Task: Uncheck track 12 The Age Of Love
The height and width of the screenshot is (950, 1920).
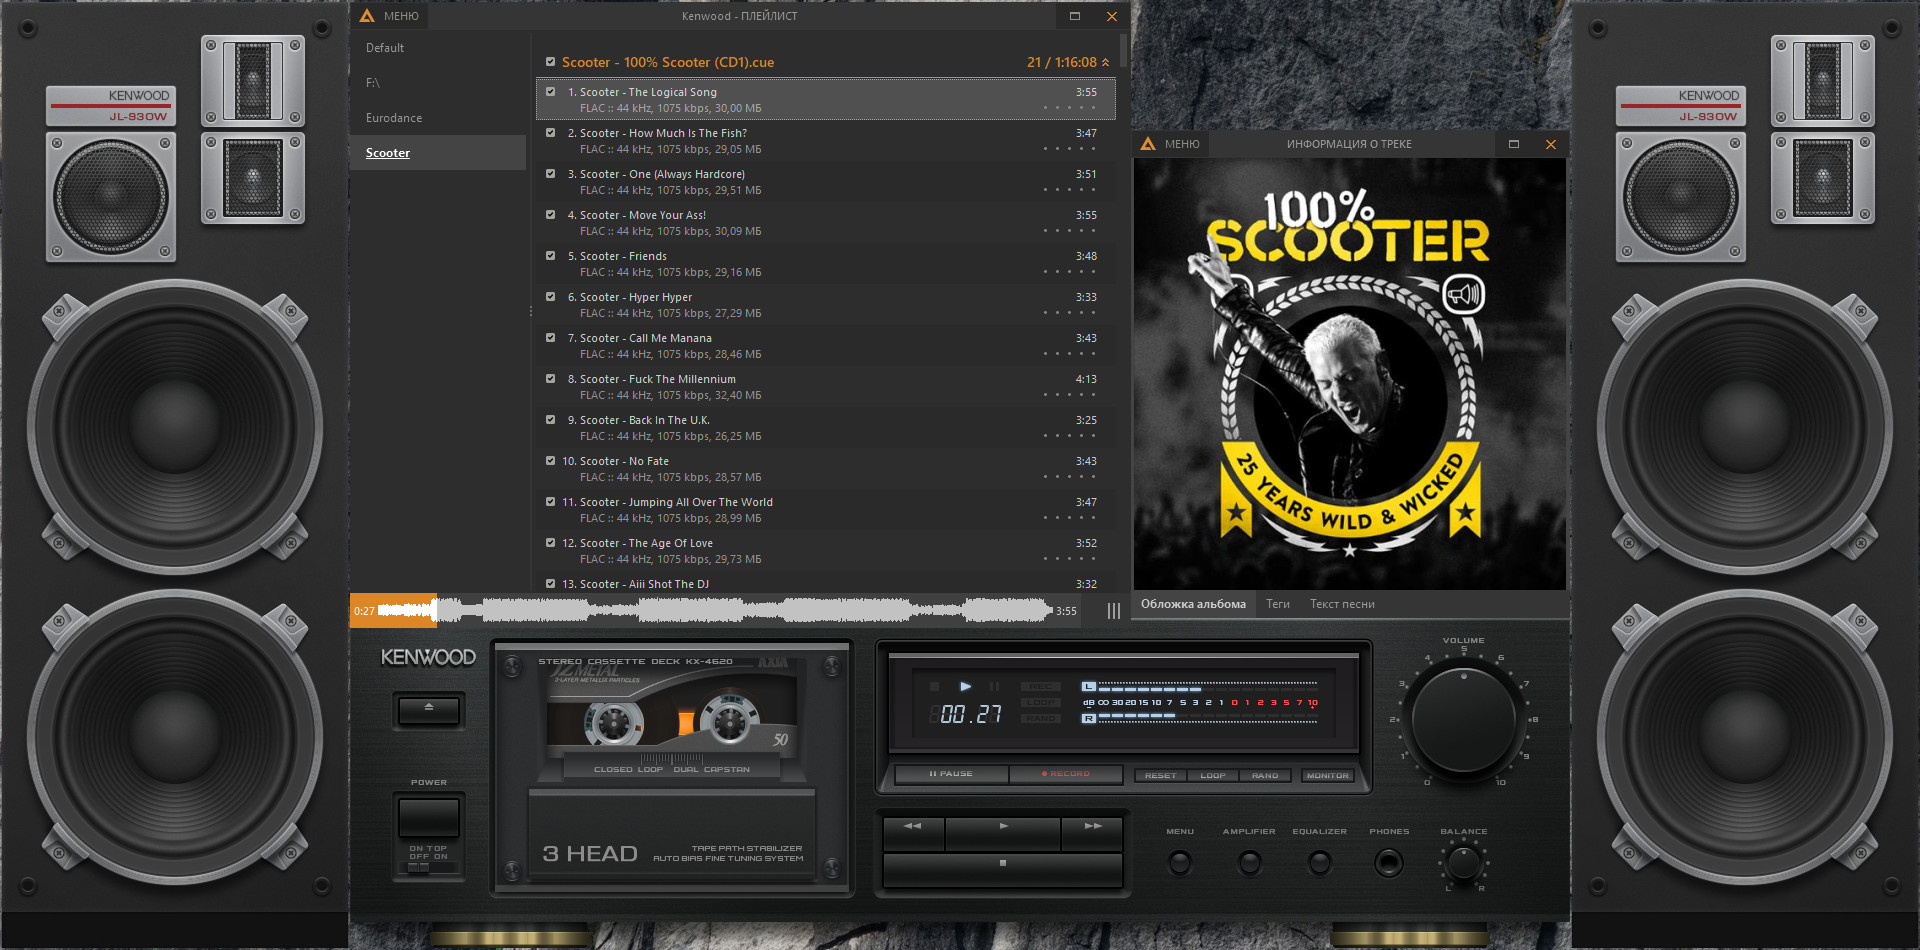Action: click(550, 542)
